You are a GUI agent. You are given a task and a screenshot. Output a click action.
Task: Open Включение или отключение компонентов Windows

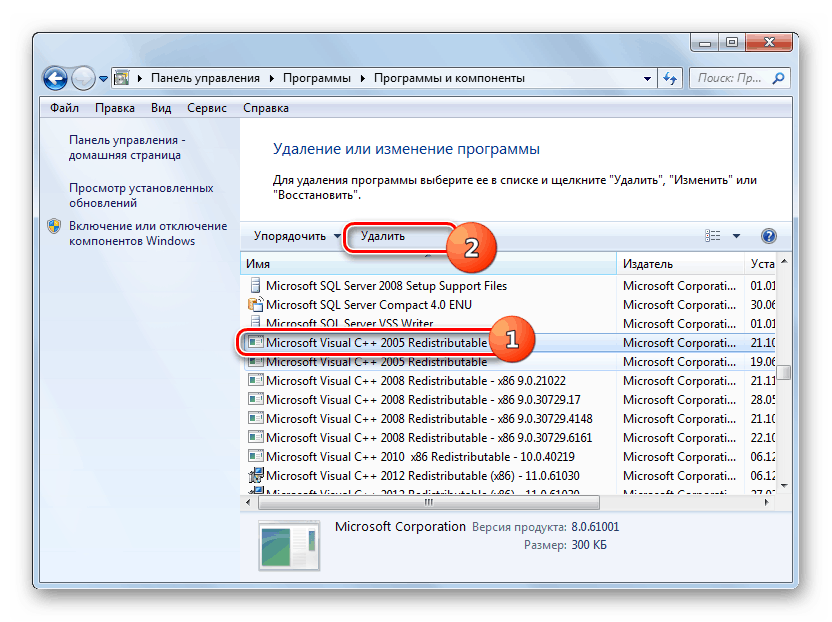click(148, 234)
